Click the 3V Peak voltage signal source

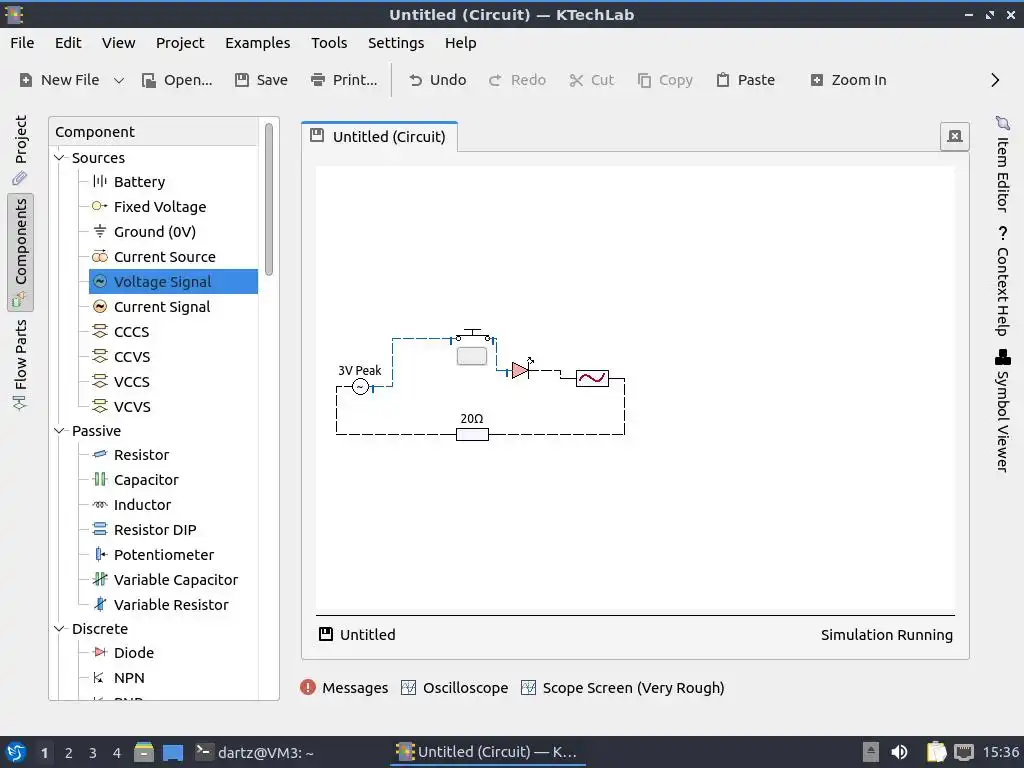pyautogui.click(x=360, y=387)
